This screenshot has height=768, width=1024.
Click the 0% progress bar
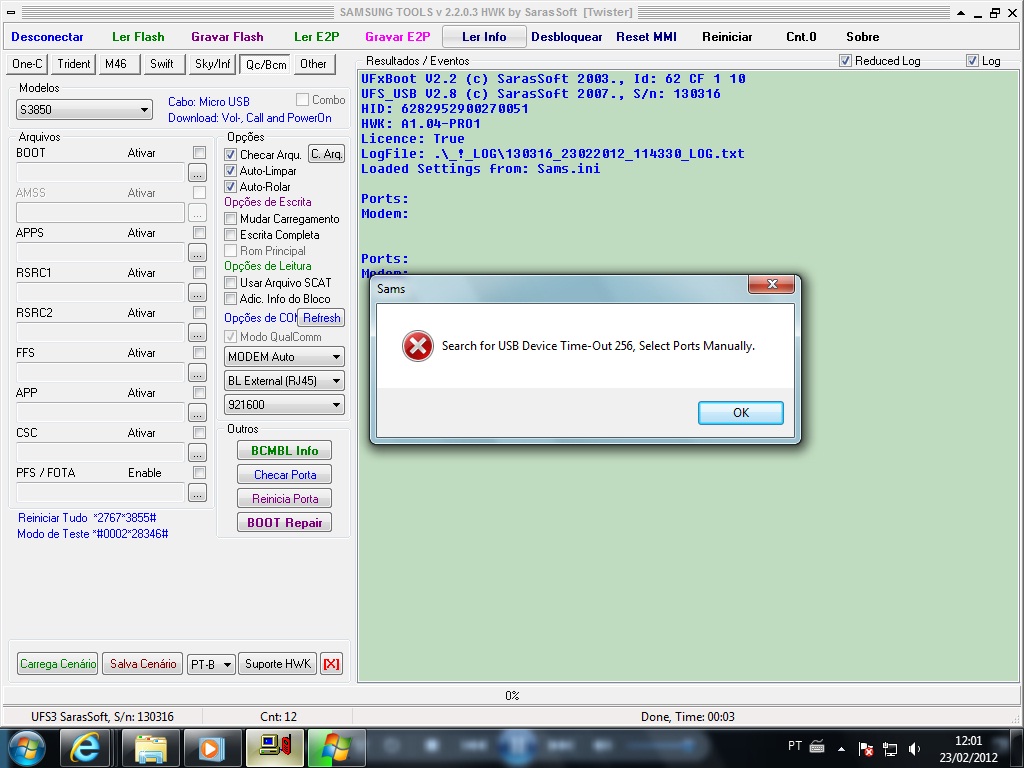(x=511, y=695)
